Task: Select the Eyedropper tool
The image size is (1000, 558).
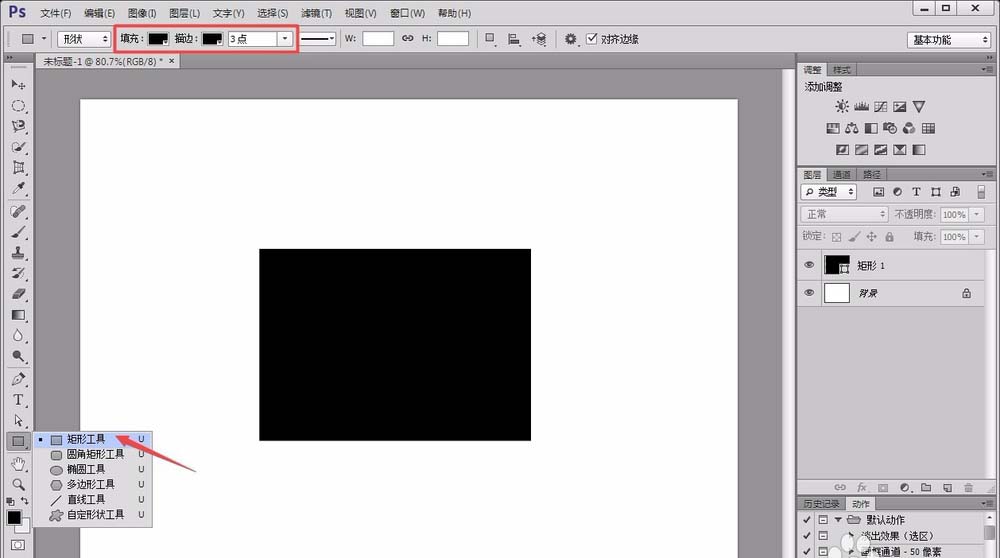Action: tap(18, 188)
